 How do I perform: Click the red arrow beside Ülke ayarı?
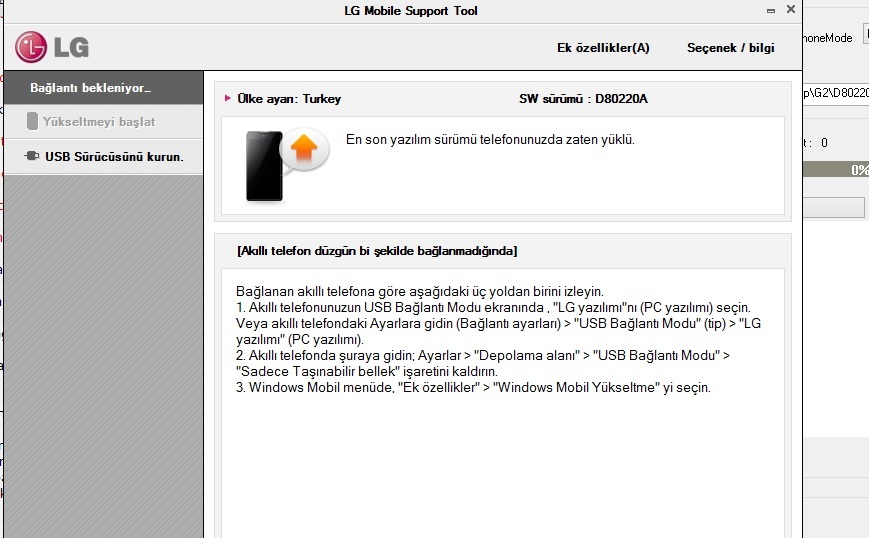click(x=227, y=98)
